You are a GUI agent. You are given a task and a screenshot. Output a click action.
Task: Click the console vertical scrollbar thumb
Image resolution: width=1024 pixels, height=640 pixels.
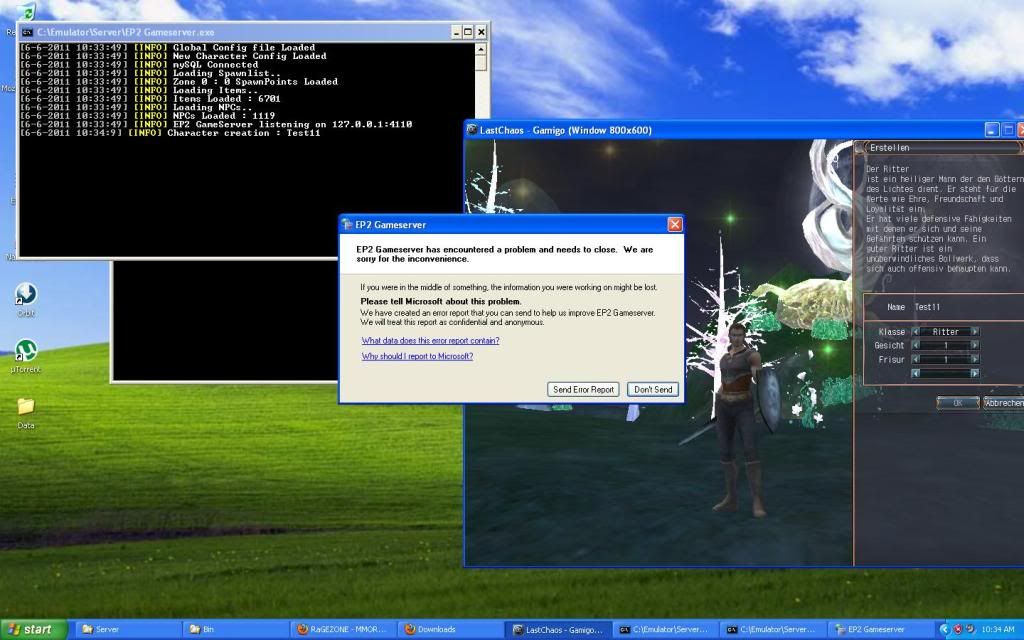(x=481, y=63)
